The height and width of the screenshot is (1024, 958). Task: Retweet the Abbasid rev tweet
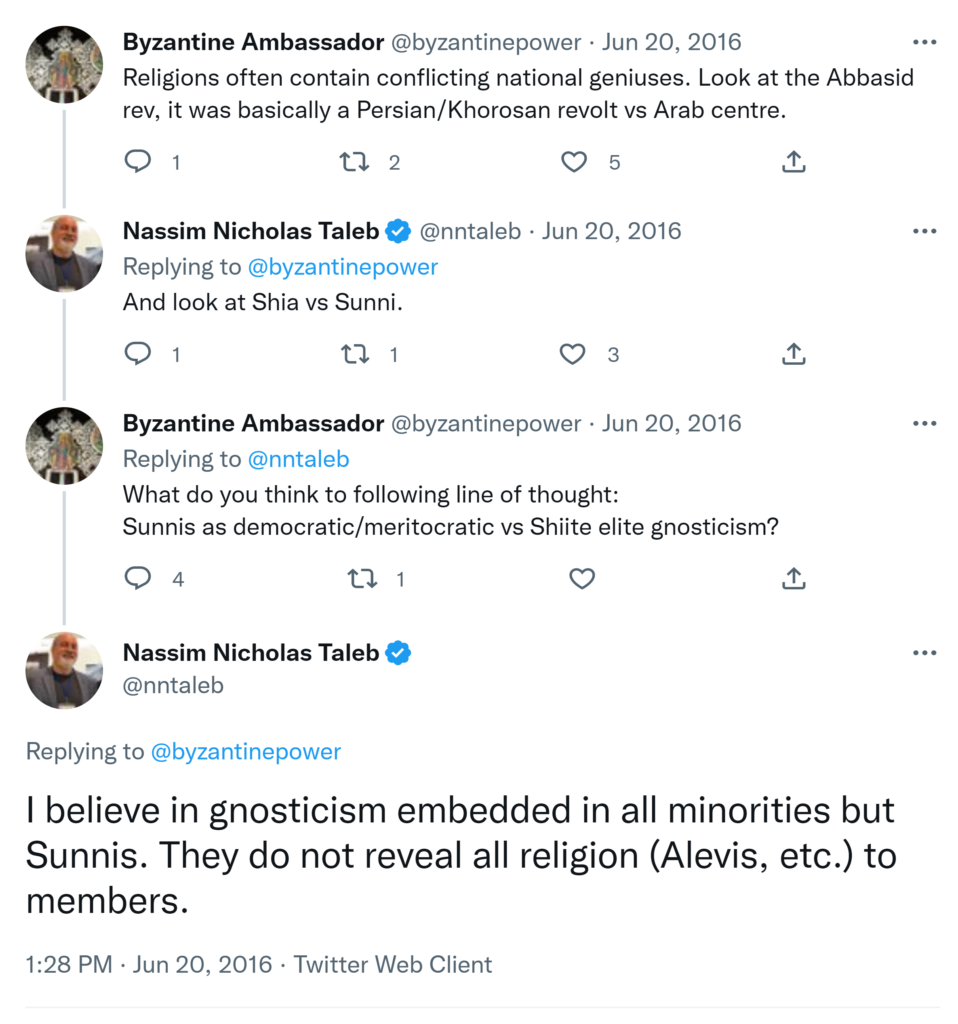[355, 162]
